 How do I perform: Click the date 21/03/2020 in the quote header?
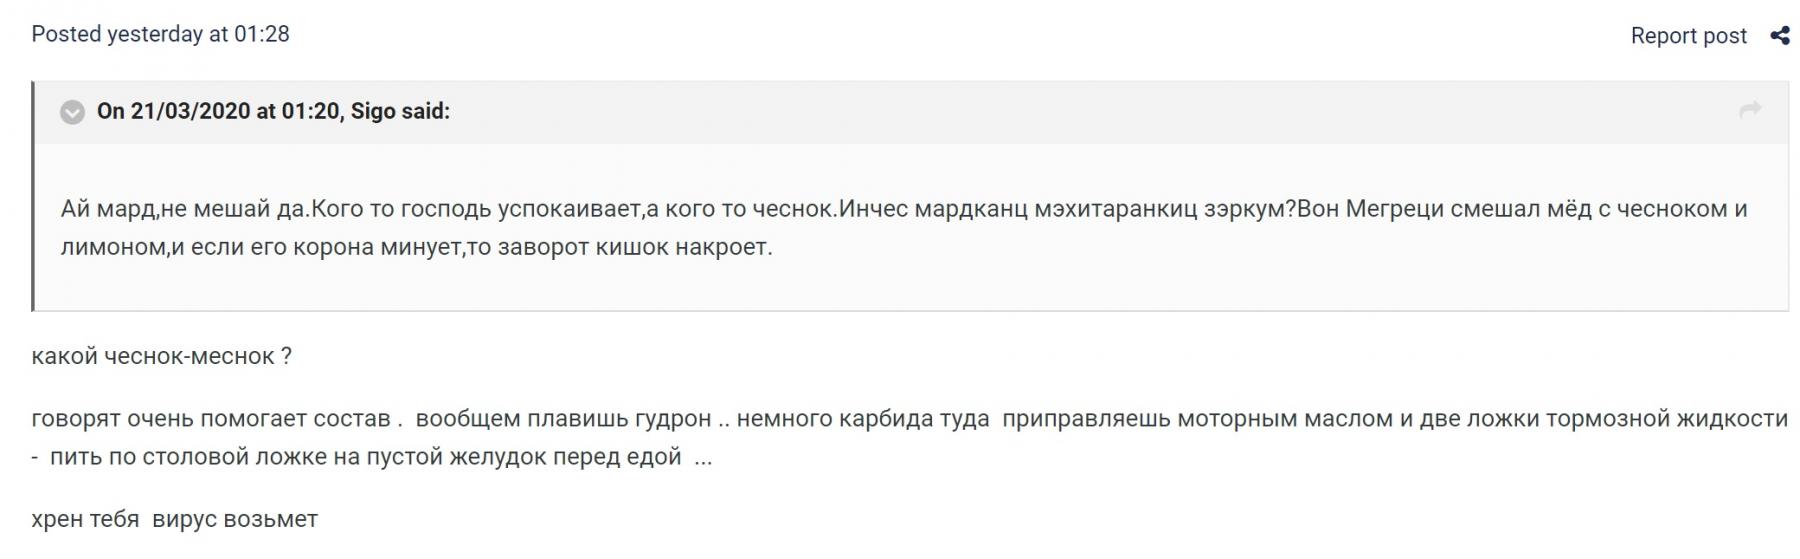point(190,111)
